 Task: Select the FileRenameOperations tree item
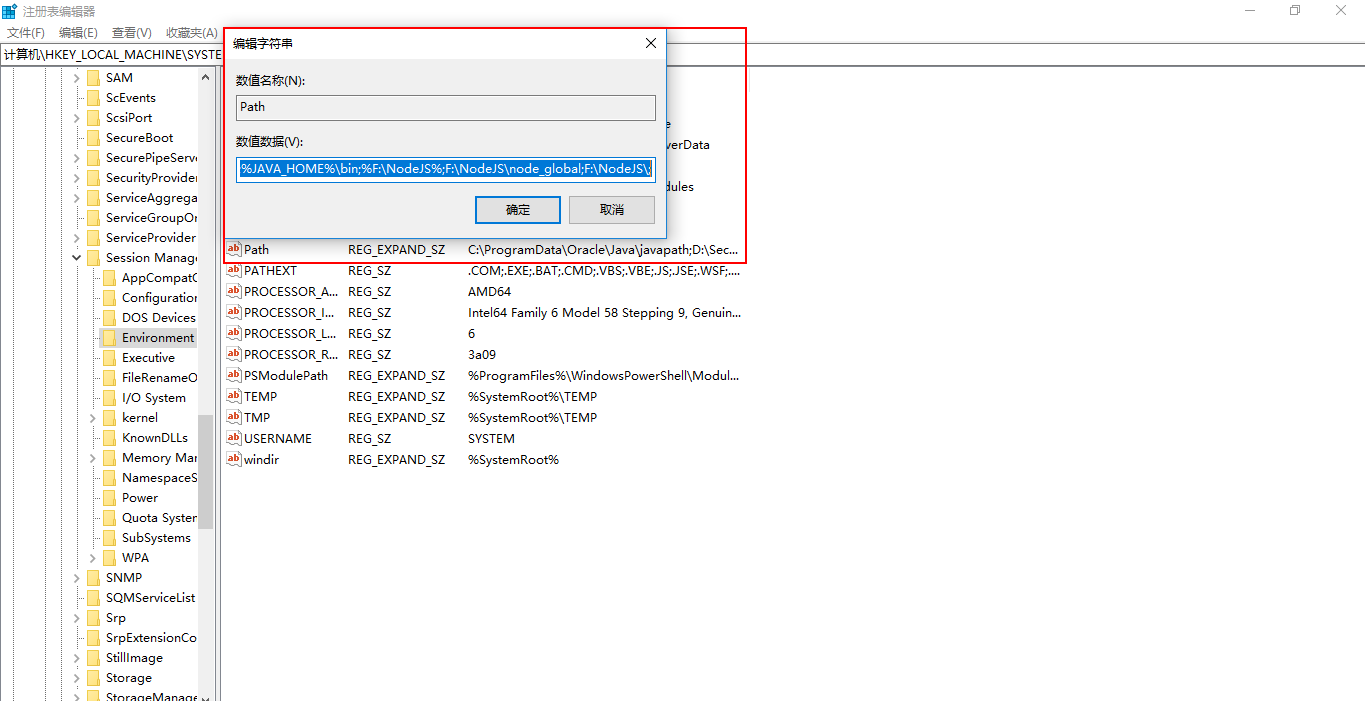tap(159, 378)
